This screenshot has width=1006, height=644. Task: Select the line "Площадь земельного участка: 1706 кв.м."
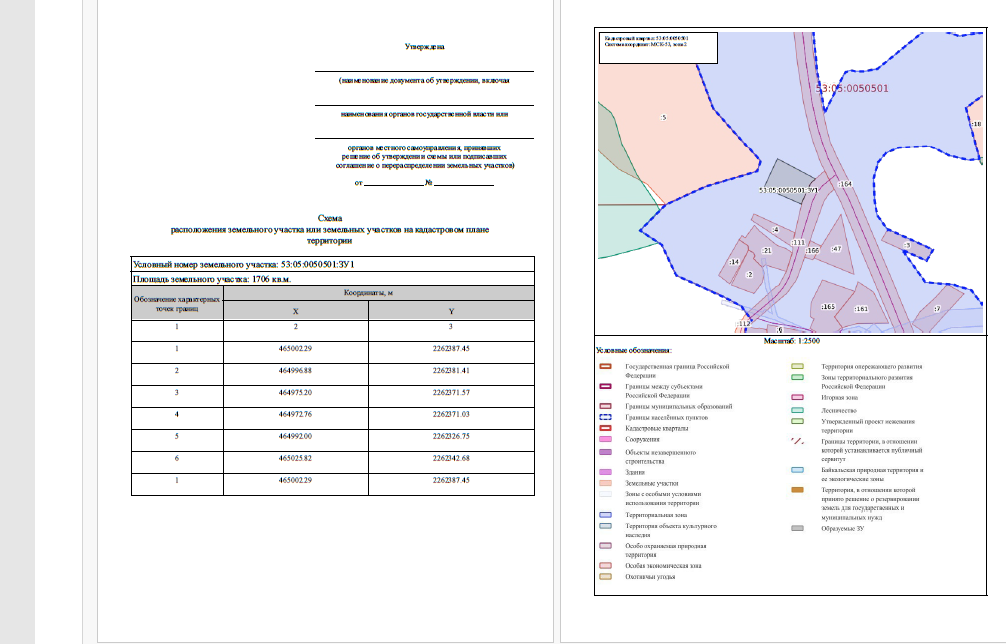pos(212,279)
